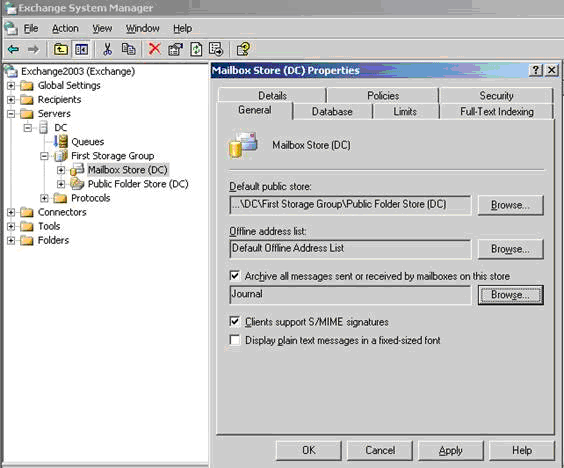The height and width of the screenshot is (468, 564).
Task: Open Properties via the toolbar icon
Action: point(175,49)
